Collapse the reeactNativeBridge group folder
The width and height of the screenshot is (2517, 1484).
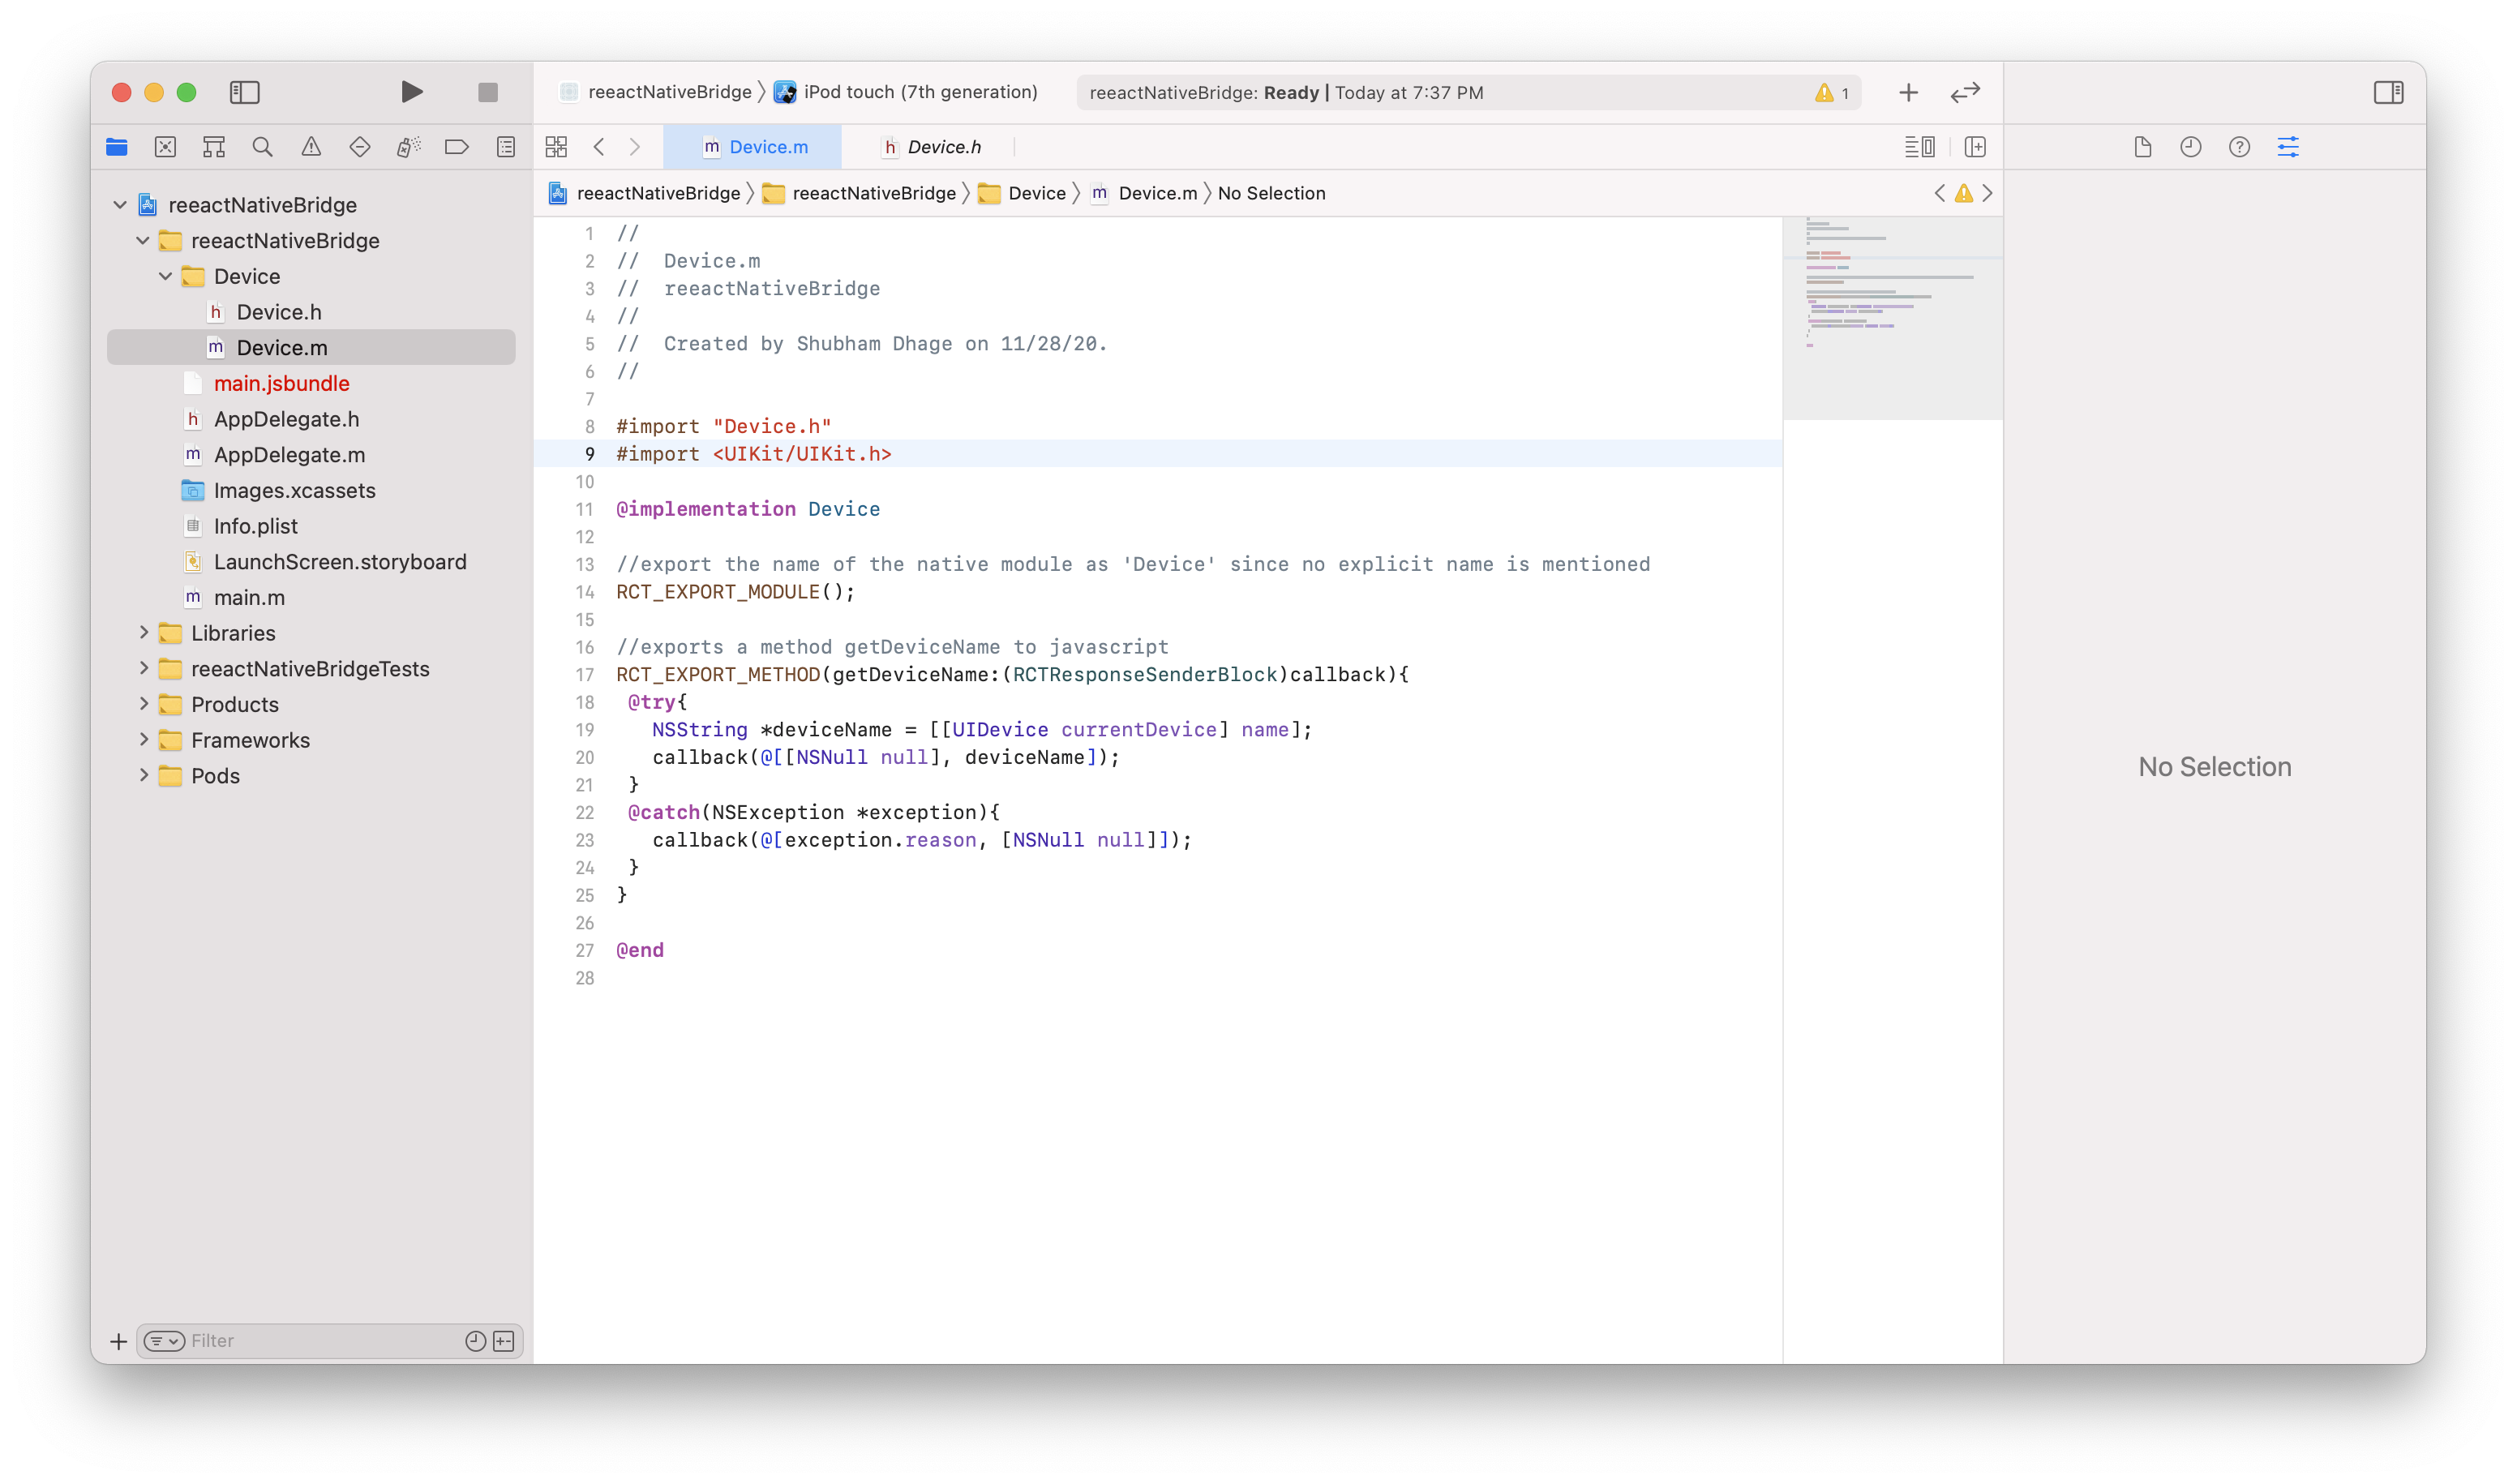click(143, 241)
